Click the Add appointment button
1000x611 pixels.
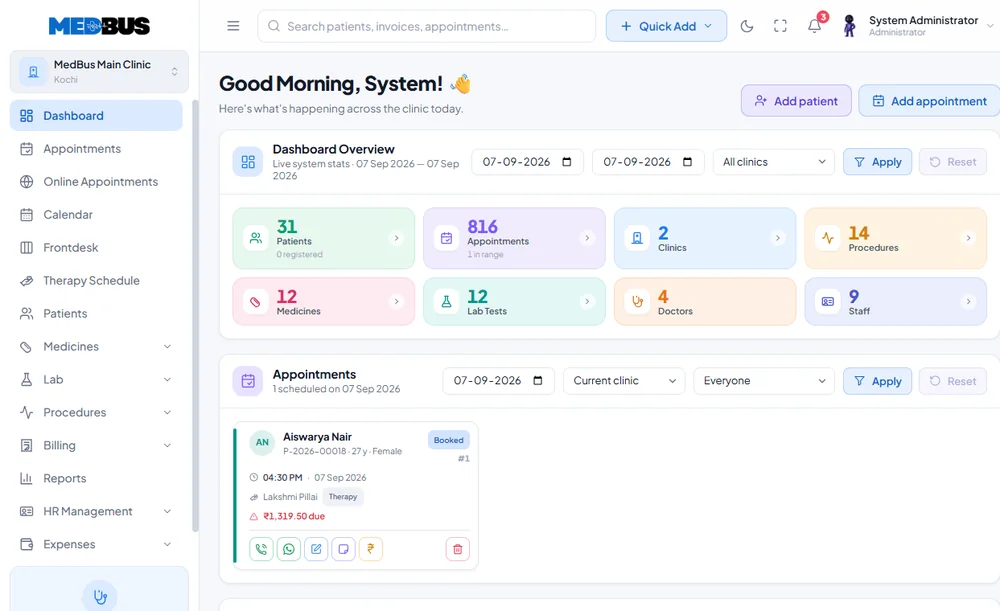click(929, 101)
